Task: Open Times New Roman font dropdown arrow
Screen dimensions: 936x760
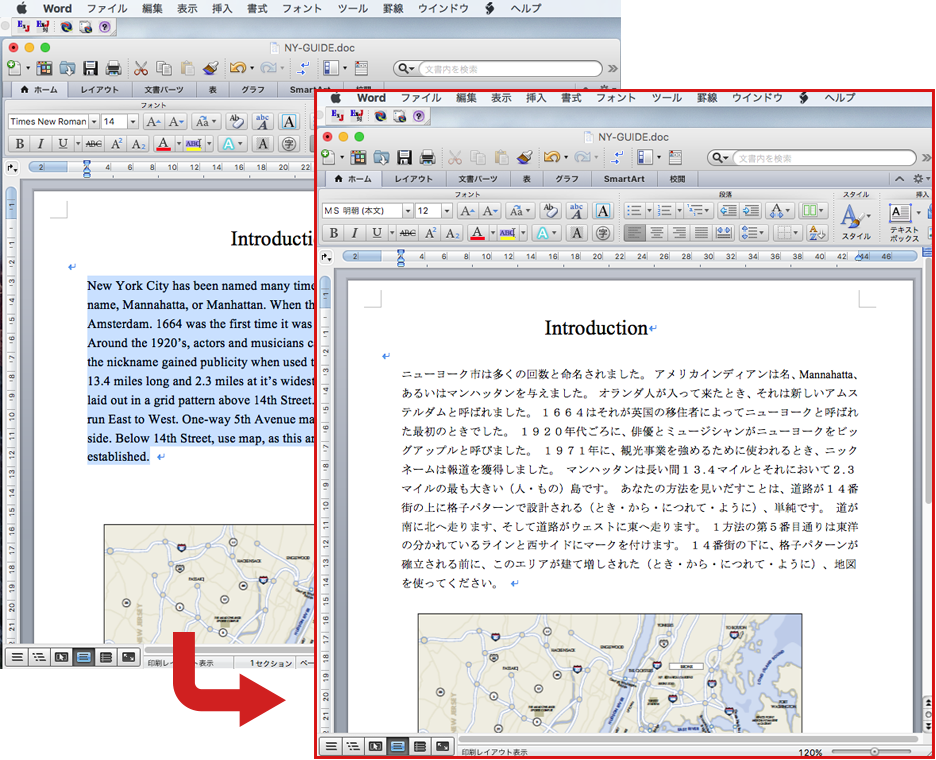Action: click(94, 122)
